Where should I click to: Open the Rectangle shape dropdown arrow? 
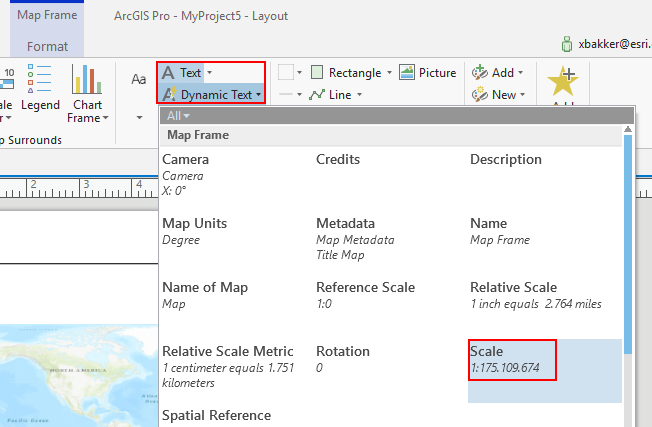click(389, 73)
